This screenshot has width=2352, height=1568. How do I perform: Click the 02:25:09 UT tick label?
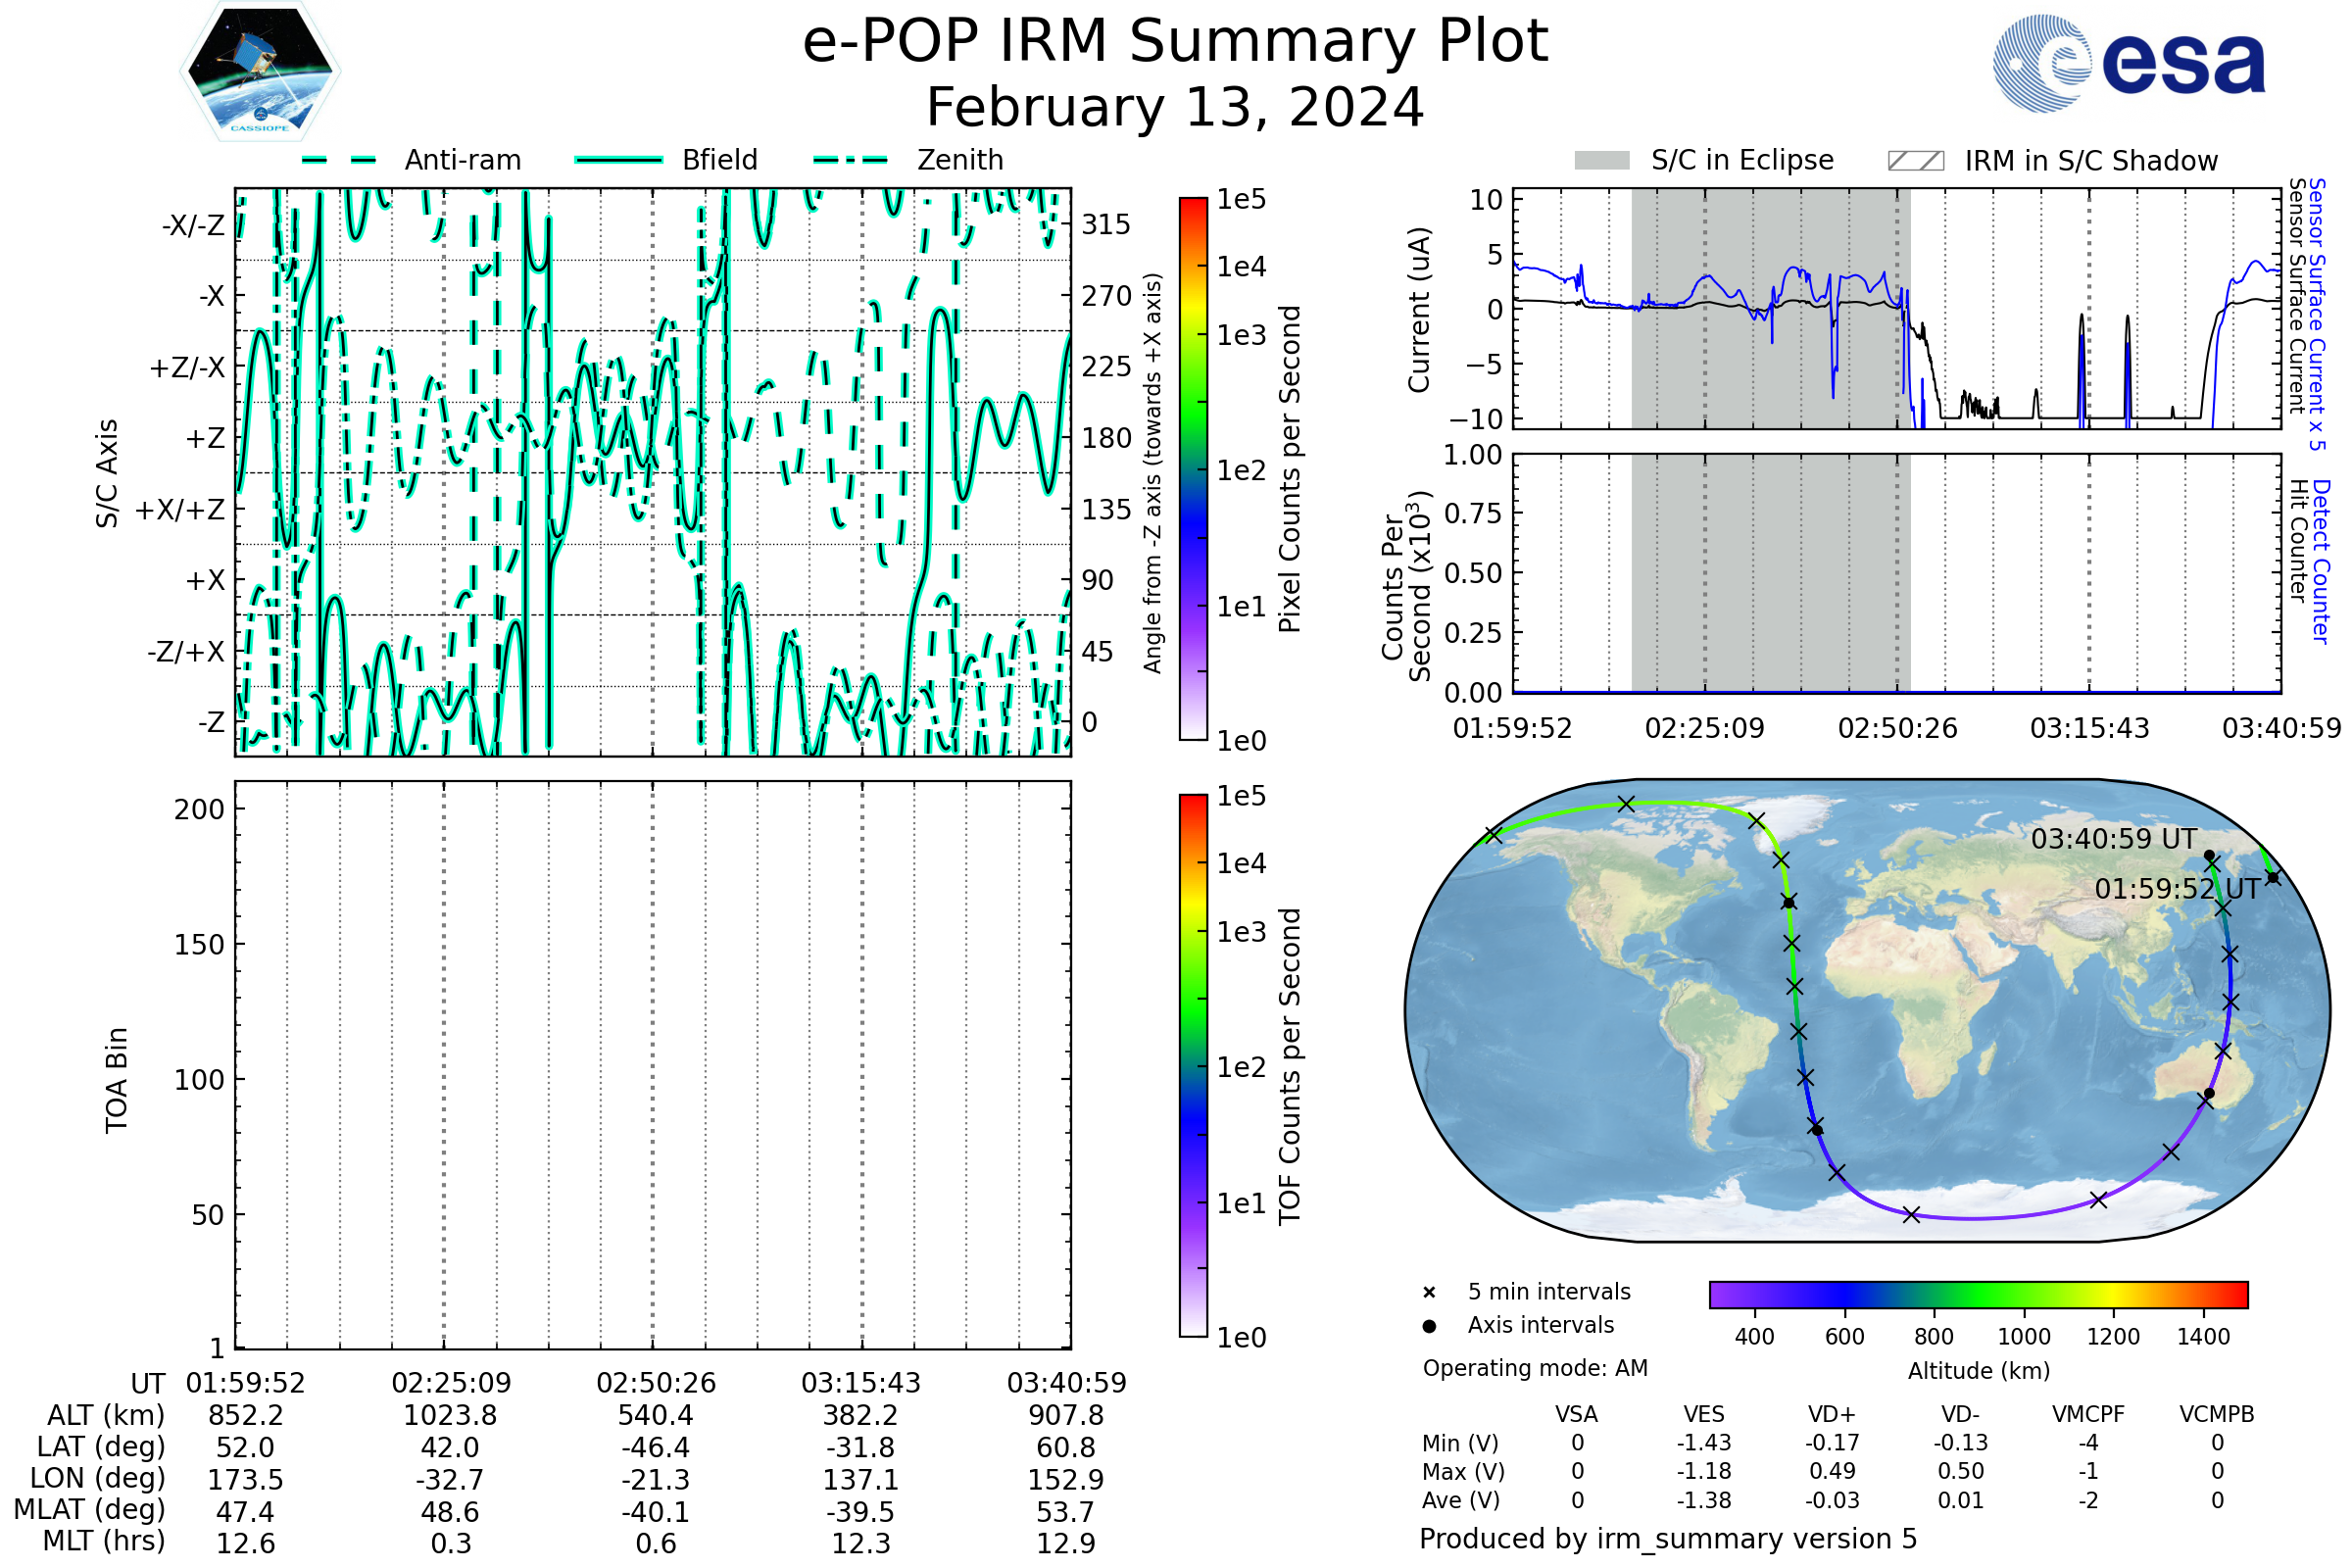(x=451, y=1383)
